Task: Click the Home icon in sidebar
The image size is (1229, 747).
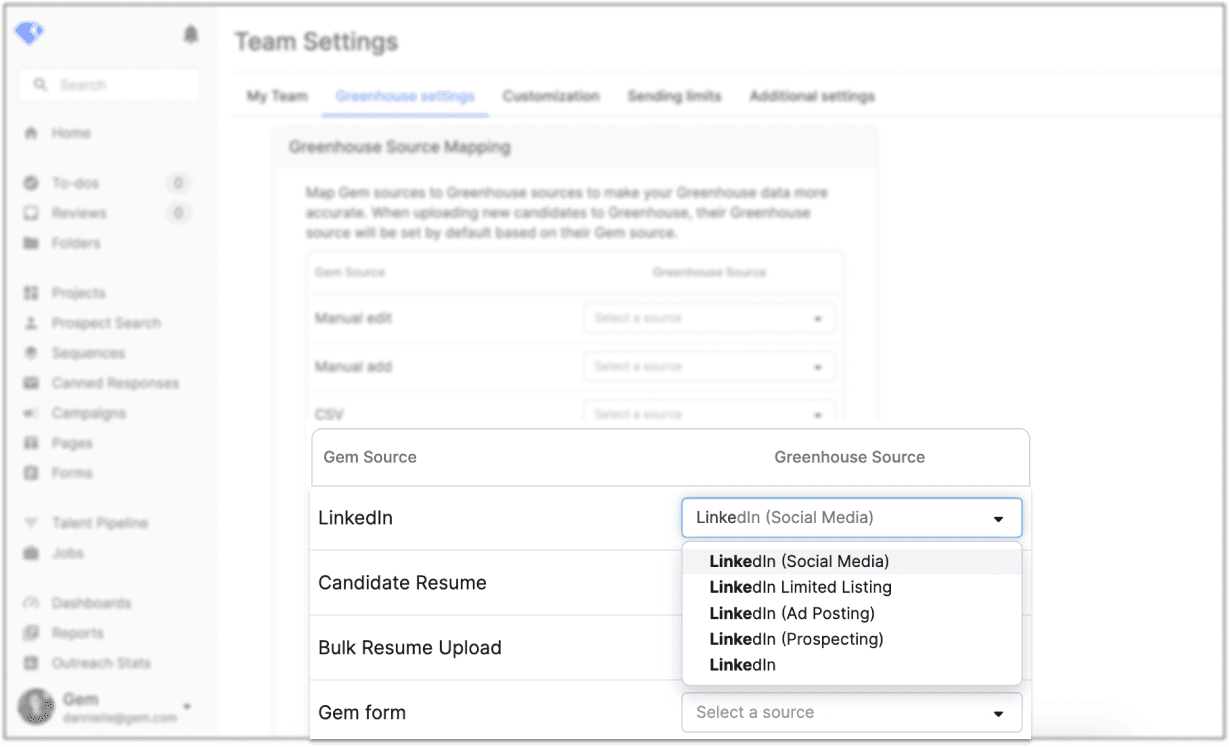Action: [31, 133]
